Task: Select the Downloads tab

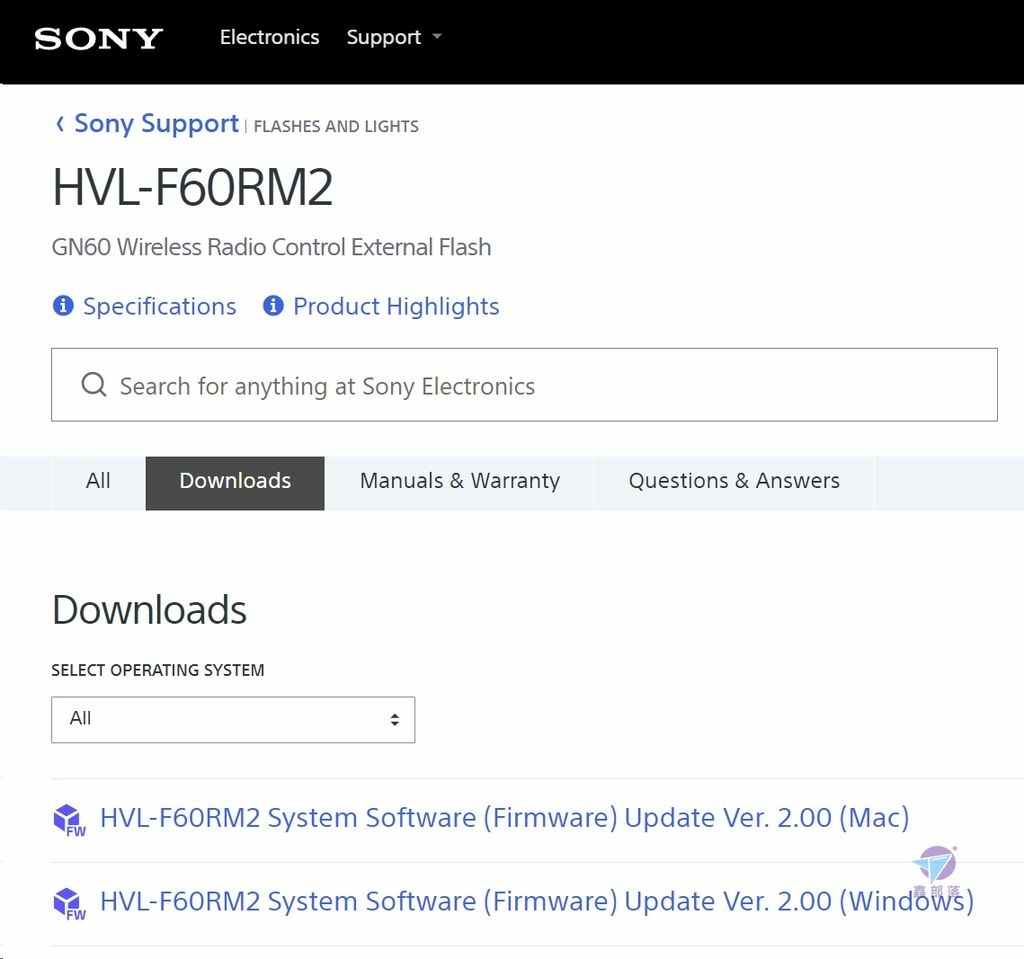Action: 235,483
